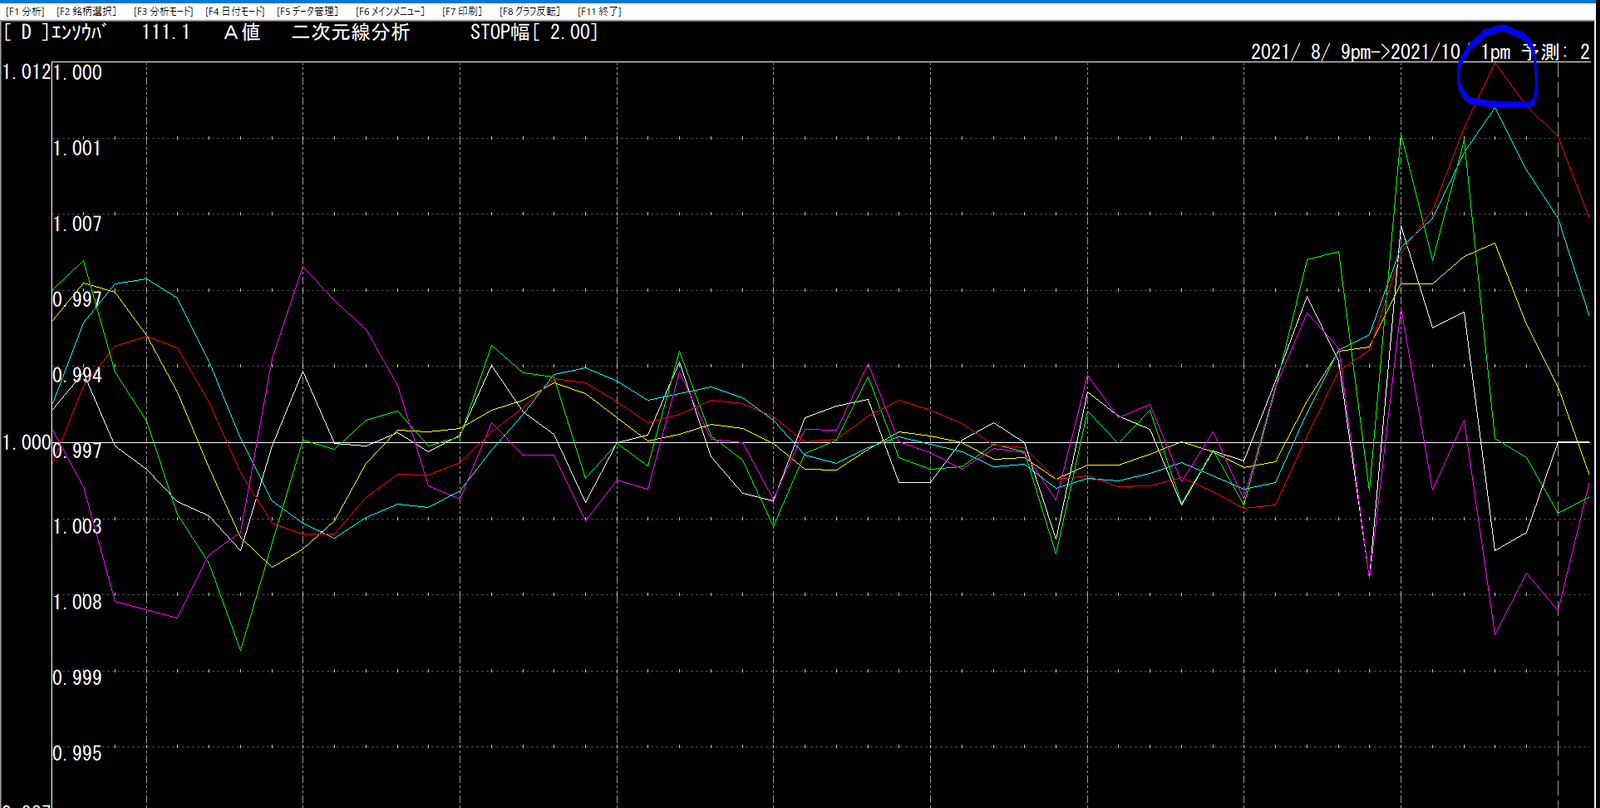Toggle F8 グラフ反転 chart inversion
Viewport: 1600px width, 808px height.
pos(530,11)
